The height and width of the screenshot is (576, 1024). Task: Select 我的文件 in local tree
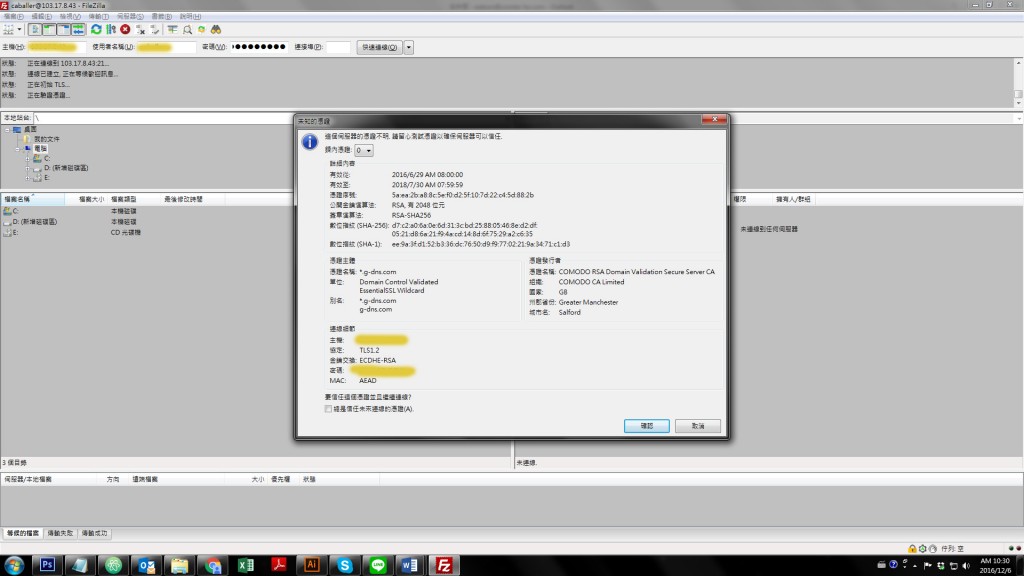tap(46, 139)
